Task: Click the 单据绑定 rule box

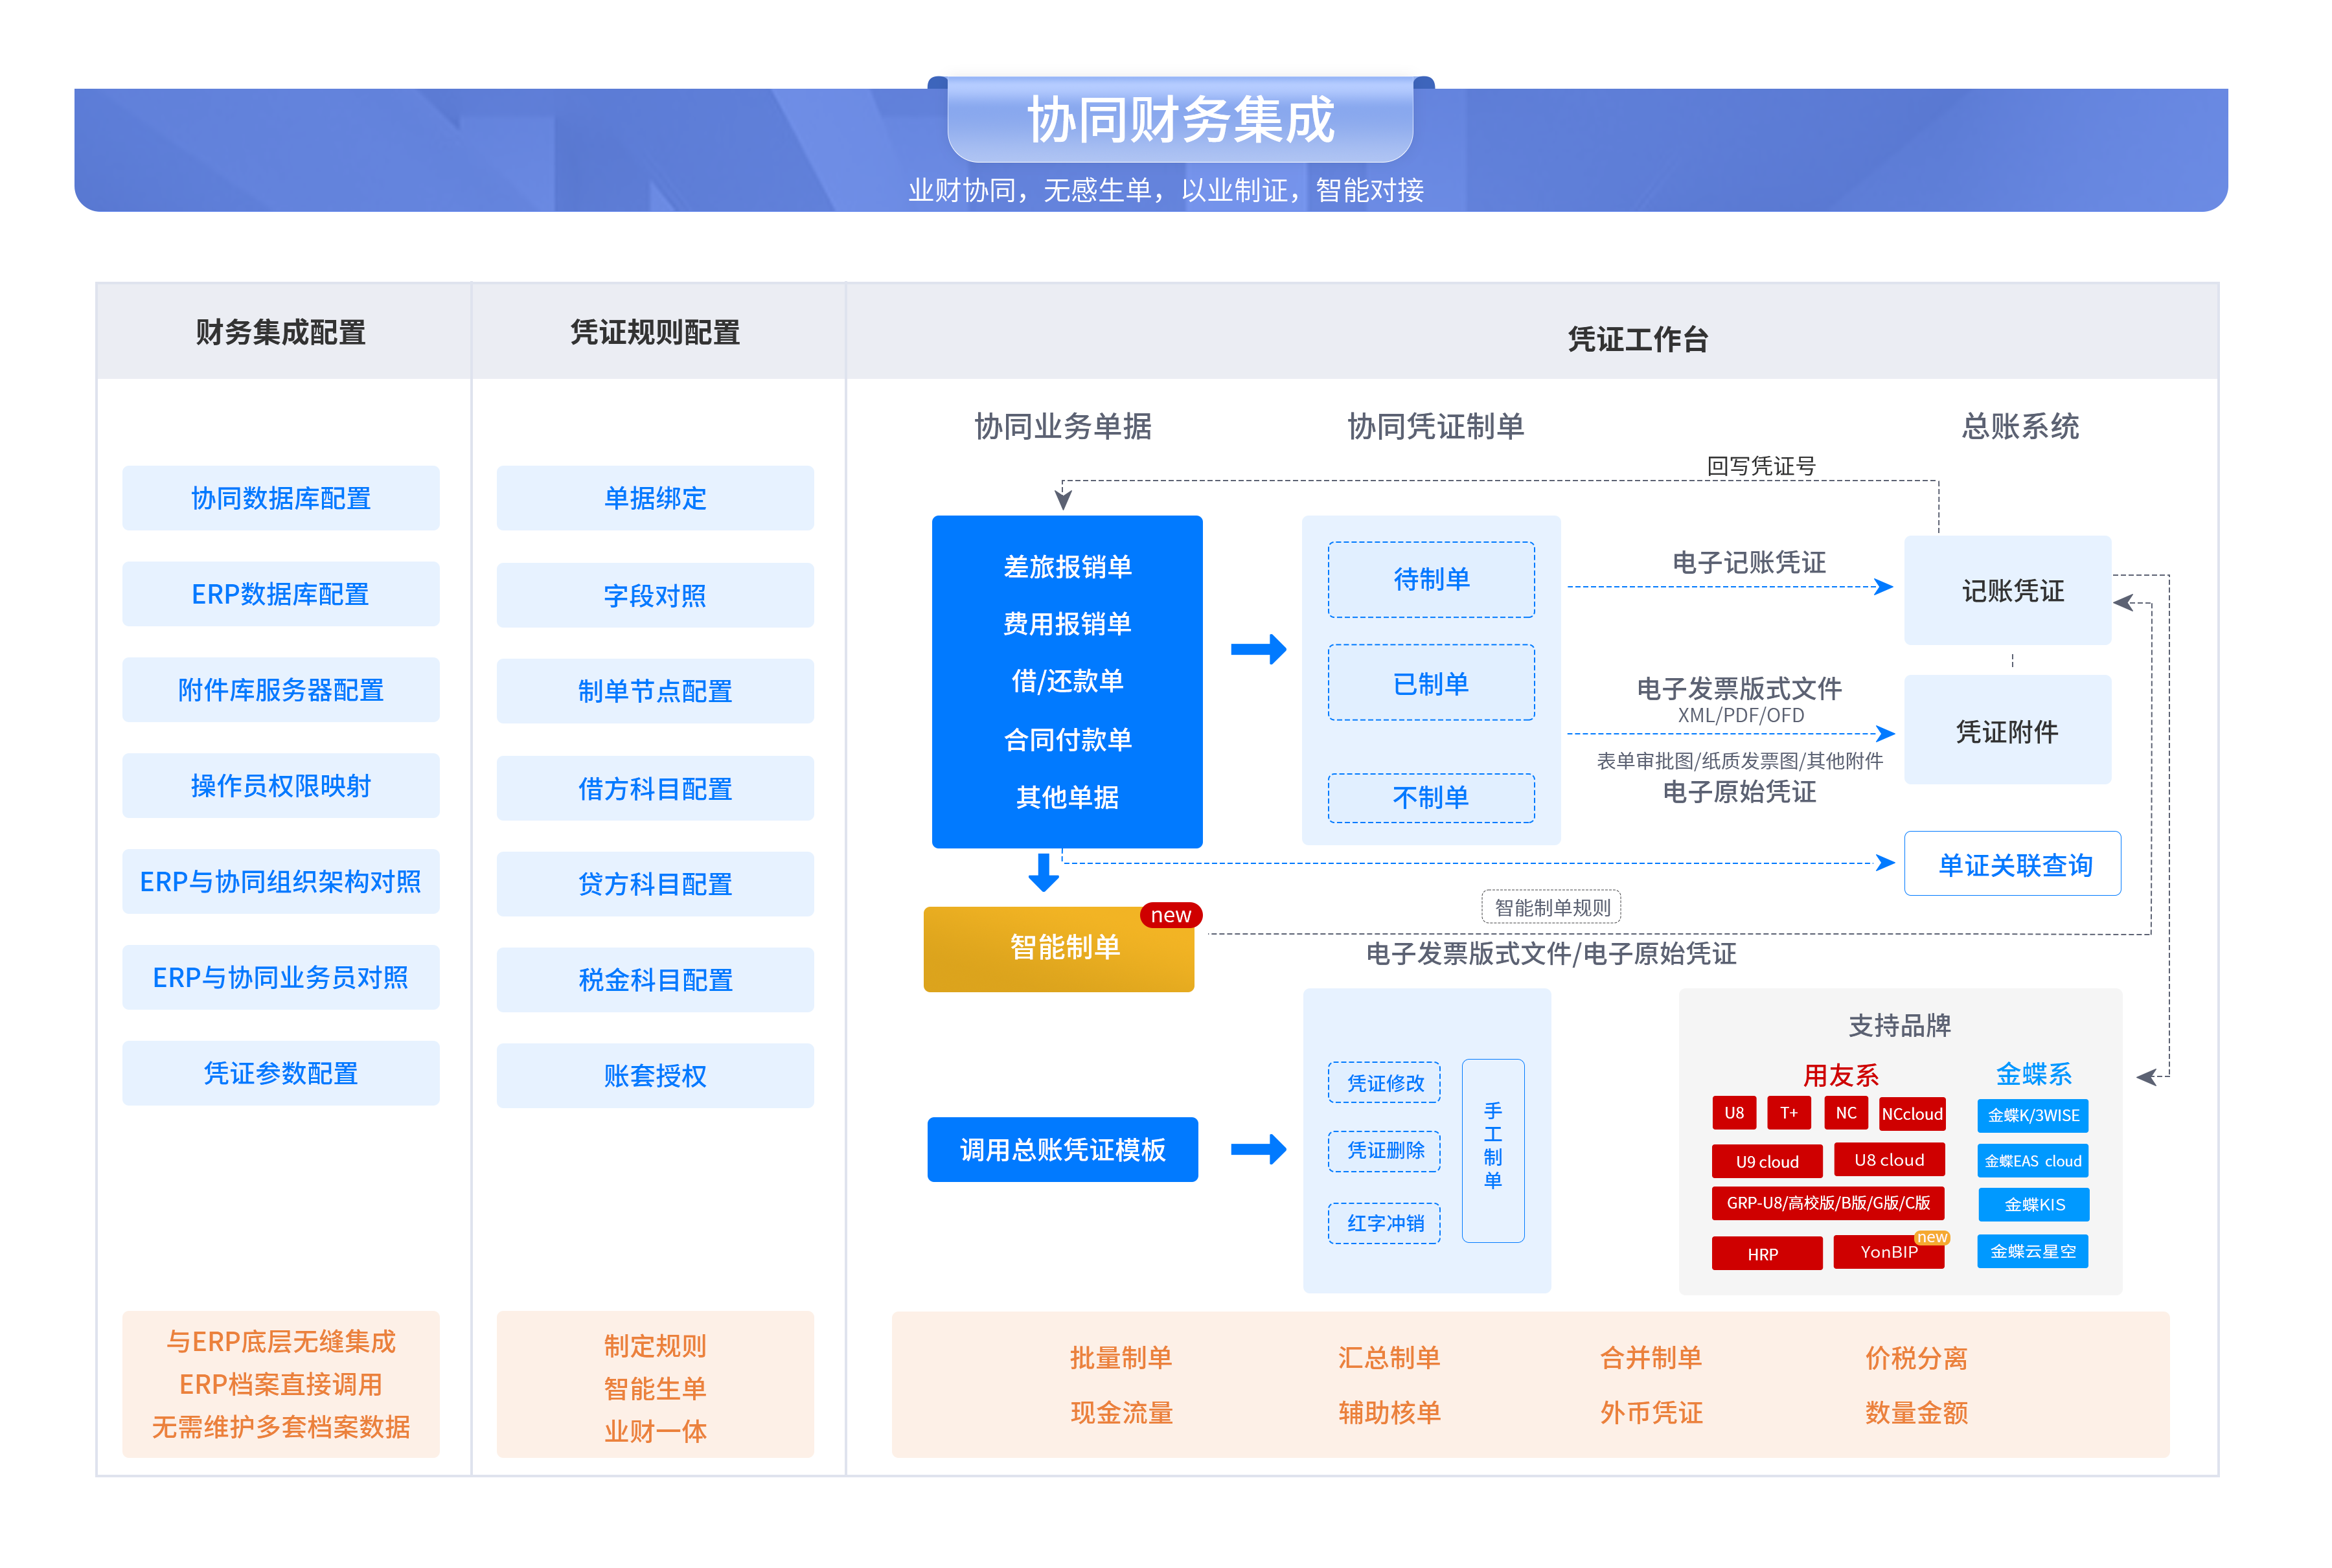Action: 654,498
